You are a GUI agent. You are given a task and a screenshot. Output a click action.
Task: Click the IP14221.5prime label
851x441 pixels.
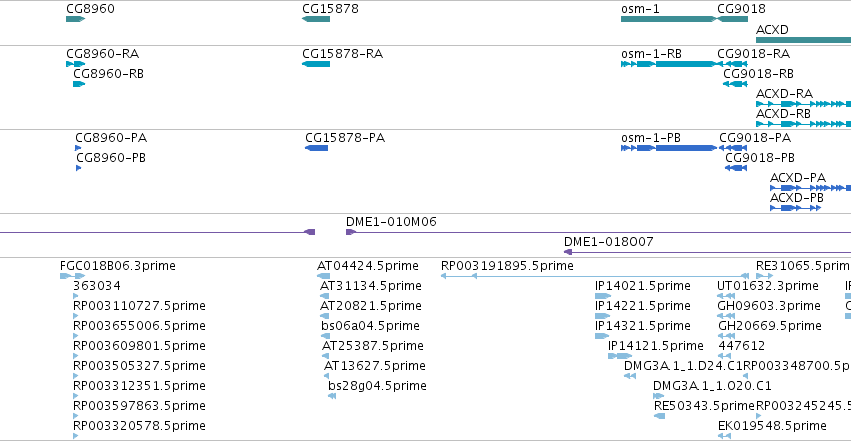[643, 306]
